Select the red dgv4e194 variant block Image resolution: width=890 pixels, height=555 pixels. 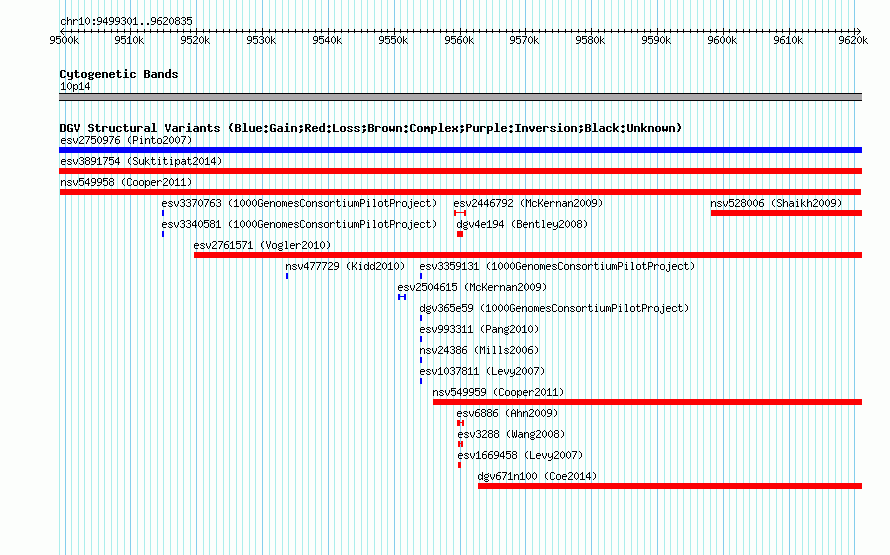[460, 234]
